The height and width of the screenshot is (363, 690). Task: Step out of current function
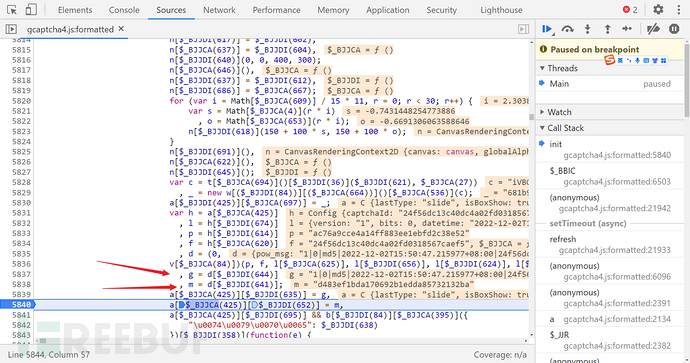[x=607, y=29]
